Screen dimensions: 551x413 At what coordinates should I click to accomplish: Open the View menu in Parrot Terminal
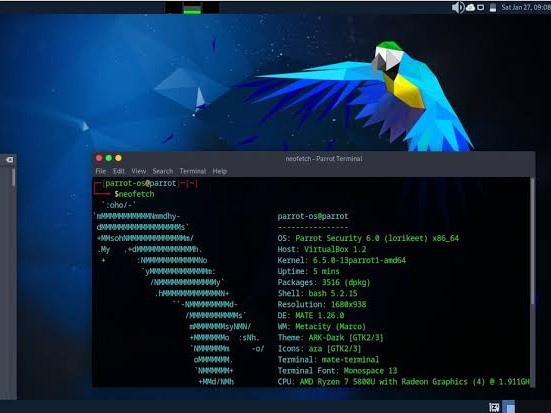coord(138,171)
